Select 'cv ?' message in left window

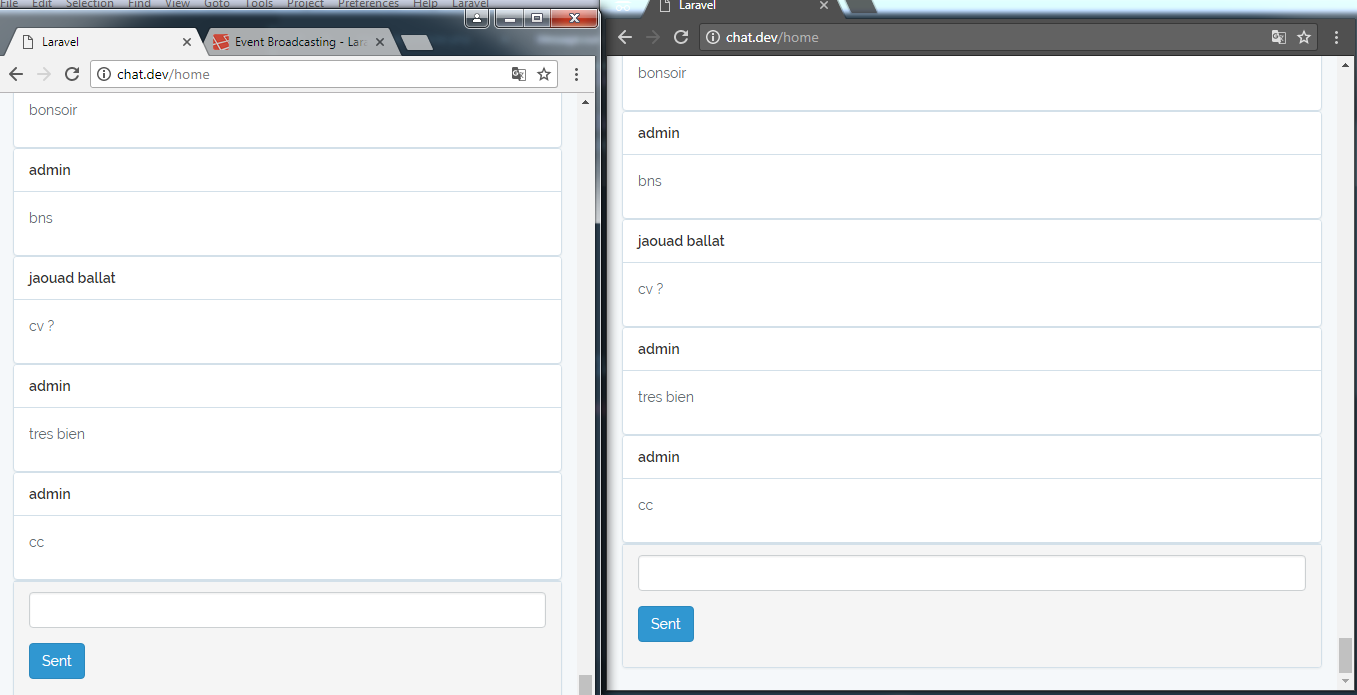pyautogui.click(x=41, y=326)
